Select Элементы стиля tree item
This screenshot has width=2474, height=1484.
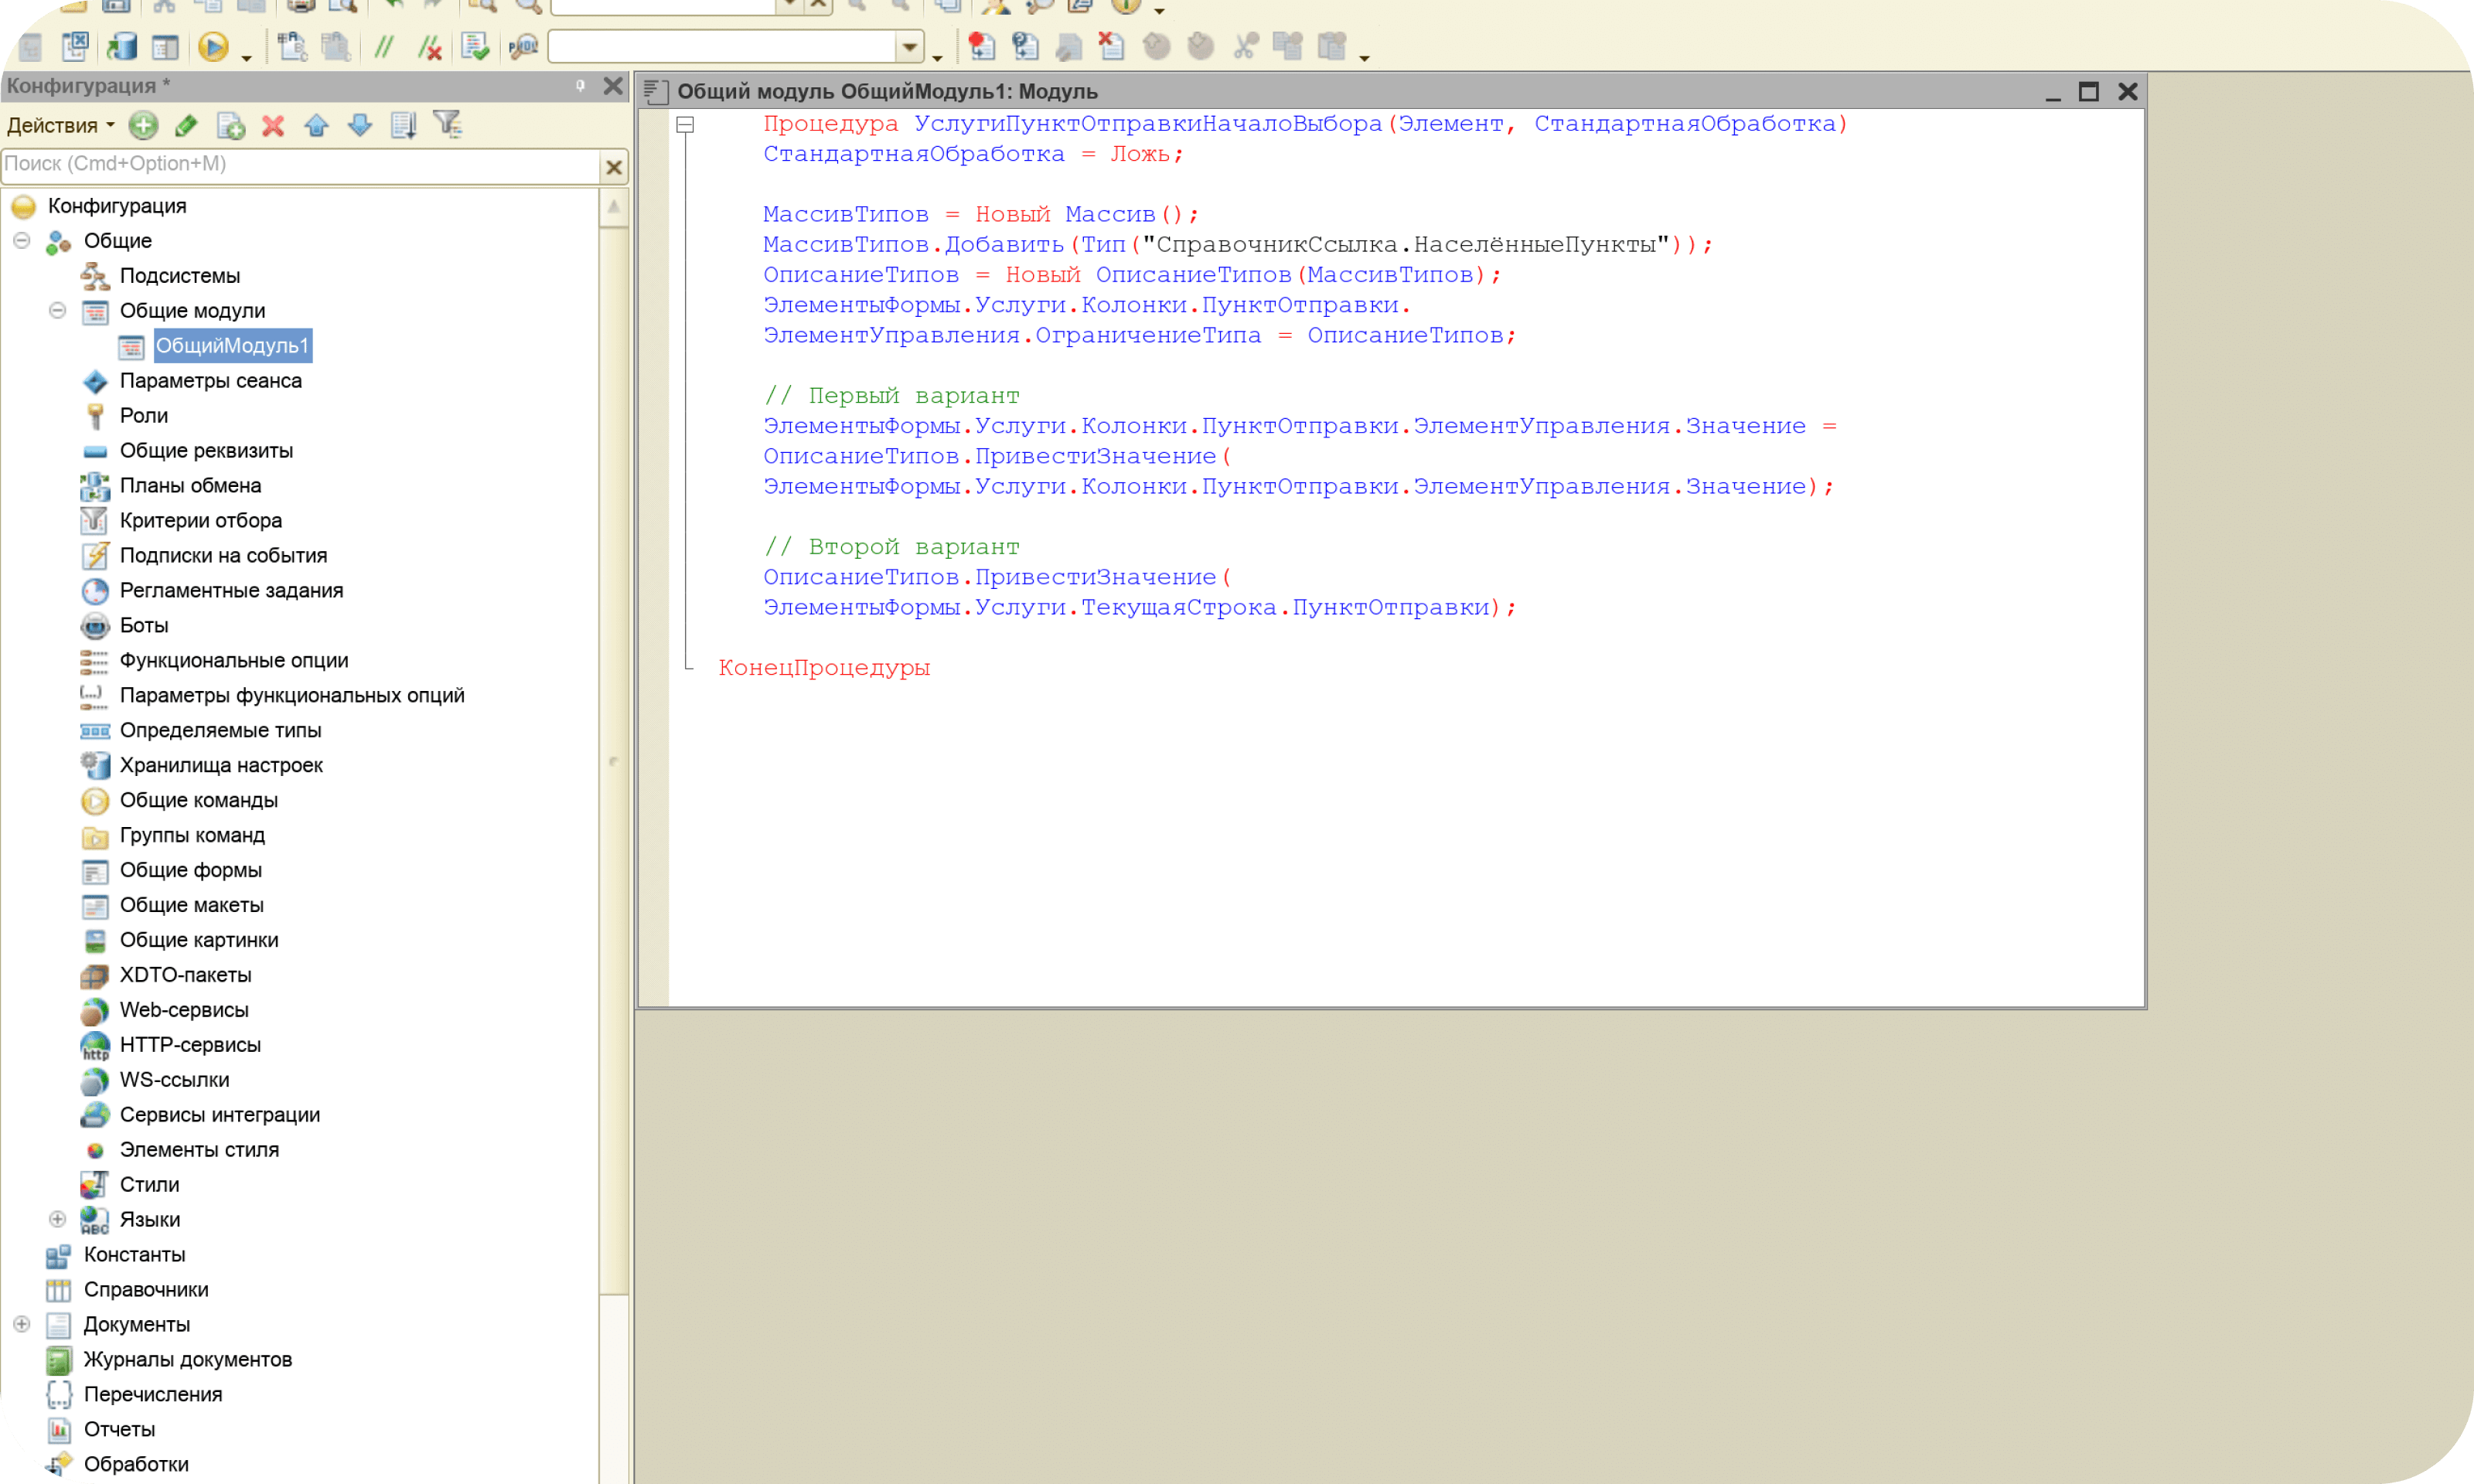click(x=200, y=1150)
